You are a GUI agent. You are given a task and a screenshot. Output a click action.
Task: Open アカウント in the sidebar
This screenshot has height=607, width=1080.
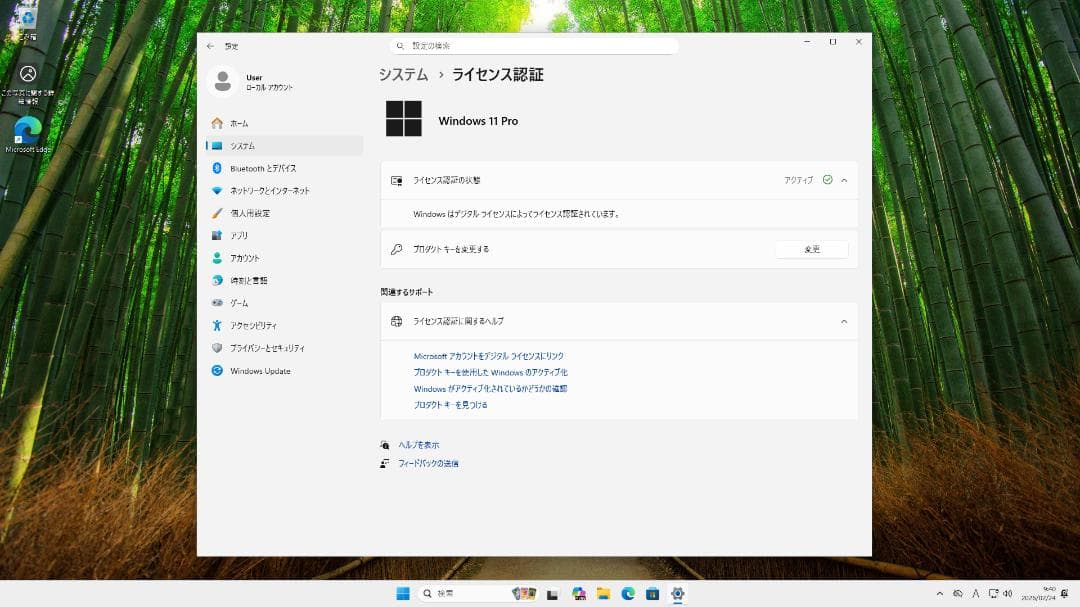(x=284, y=258)
